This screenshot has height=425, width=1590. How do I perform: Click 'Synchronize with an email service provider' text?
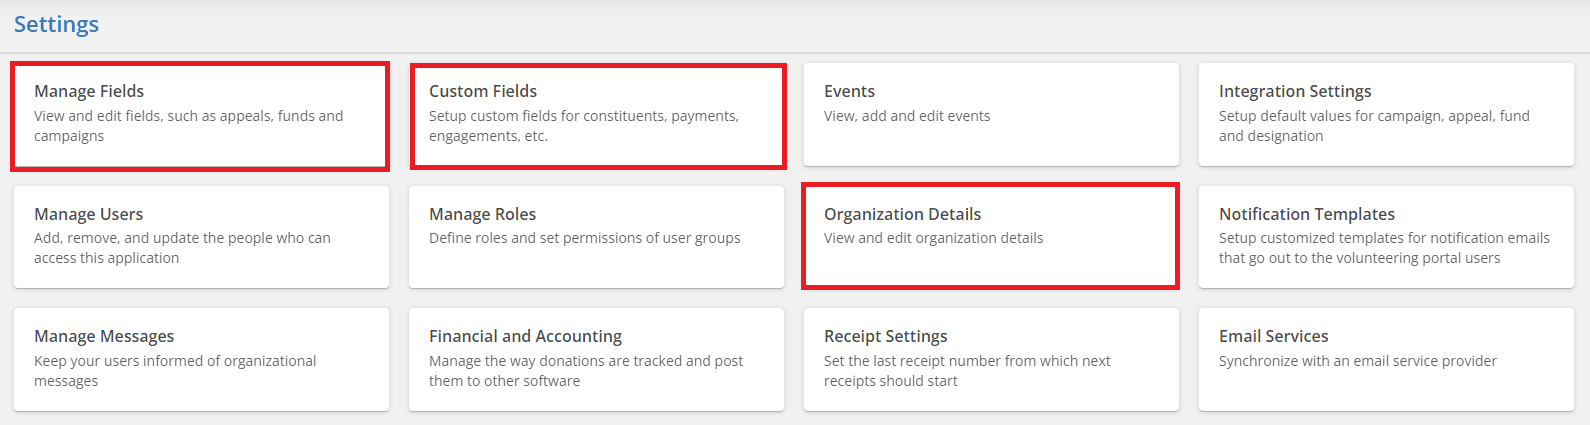(x=1357, y=361)
